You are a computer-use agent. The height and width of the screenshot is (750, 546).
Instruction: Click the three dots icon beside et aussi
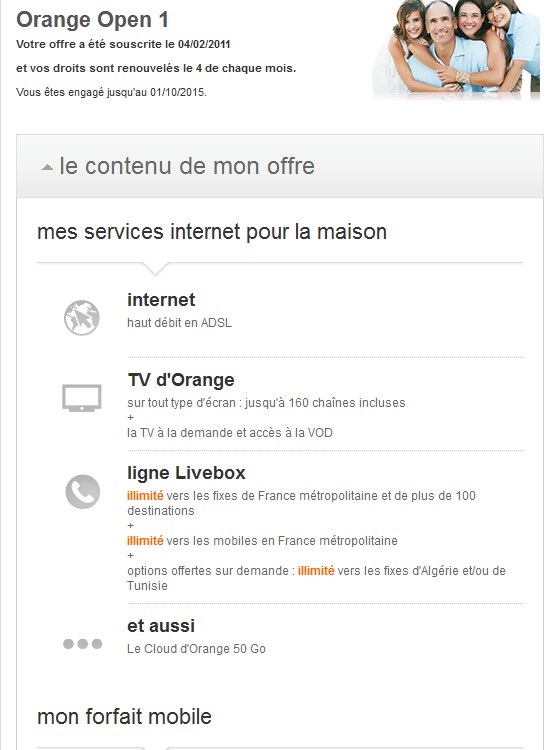[x=83, y=644]
